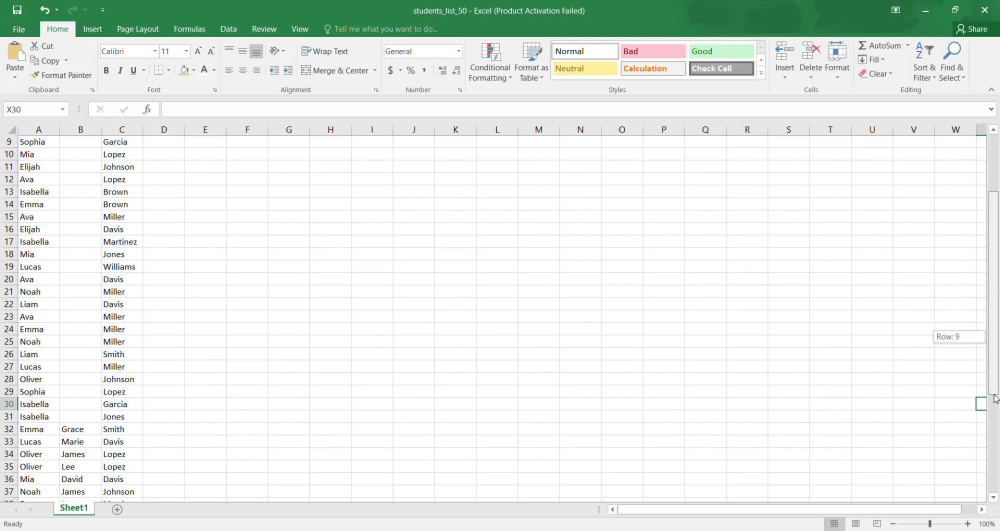Open the General number format dropdown
The image size is (1000, 531).
tap(458, 51)
